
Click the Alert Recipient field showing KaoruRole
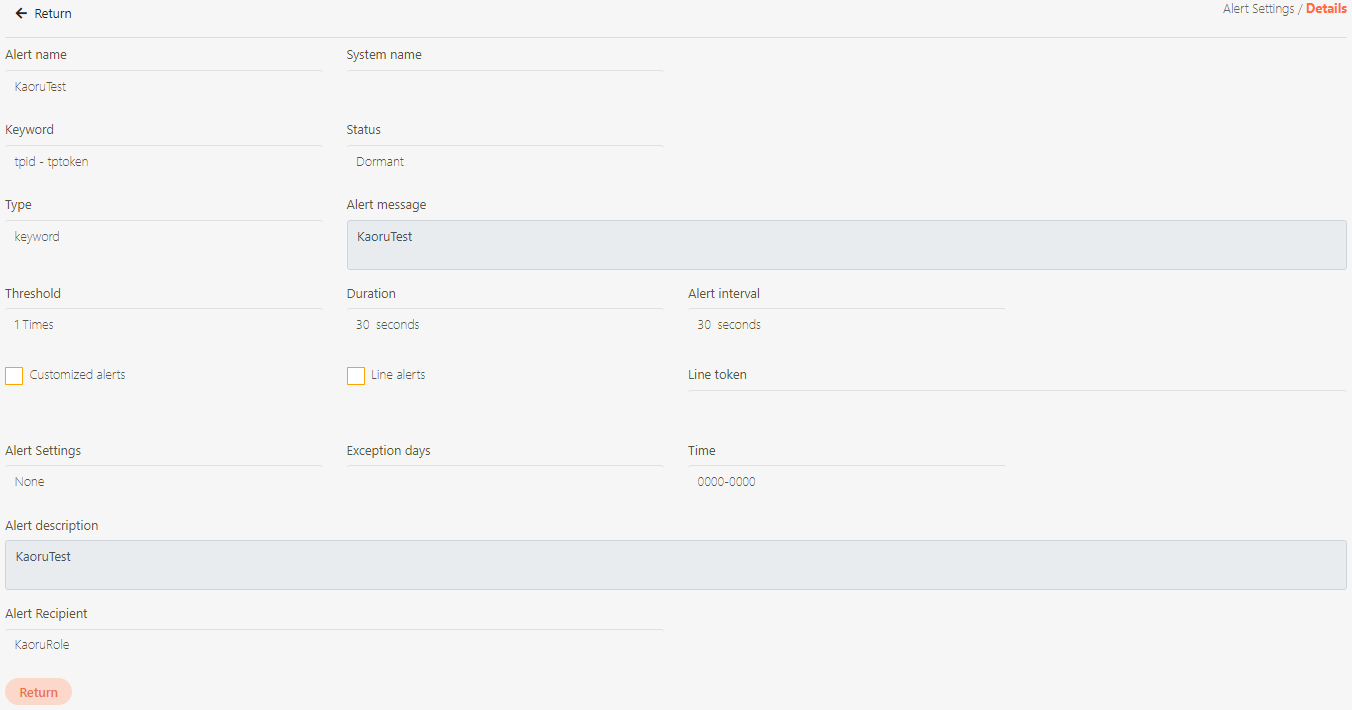pyautogui.click(x=333, y=645)
